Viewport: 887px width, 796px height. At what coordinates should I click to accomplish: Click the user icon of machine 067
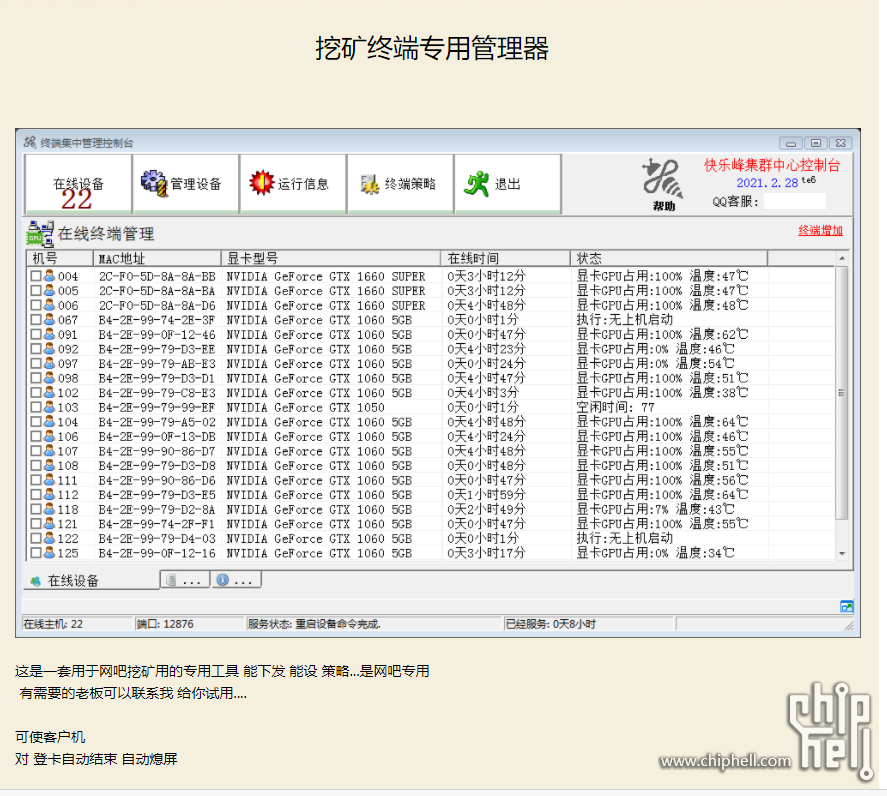(50, 320)
